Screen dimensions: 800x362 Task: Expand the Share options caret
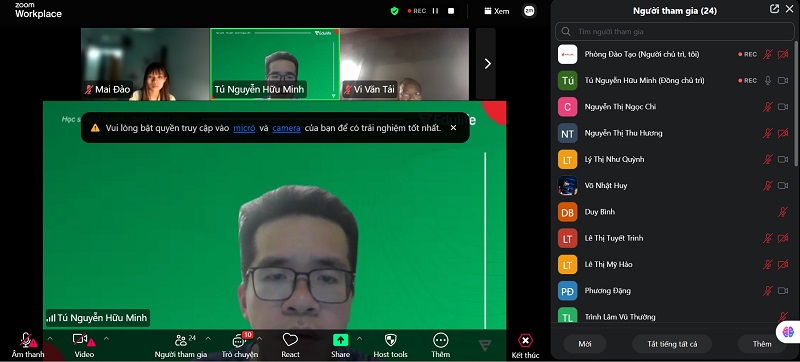point(359,339)
